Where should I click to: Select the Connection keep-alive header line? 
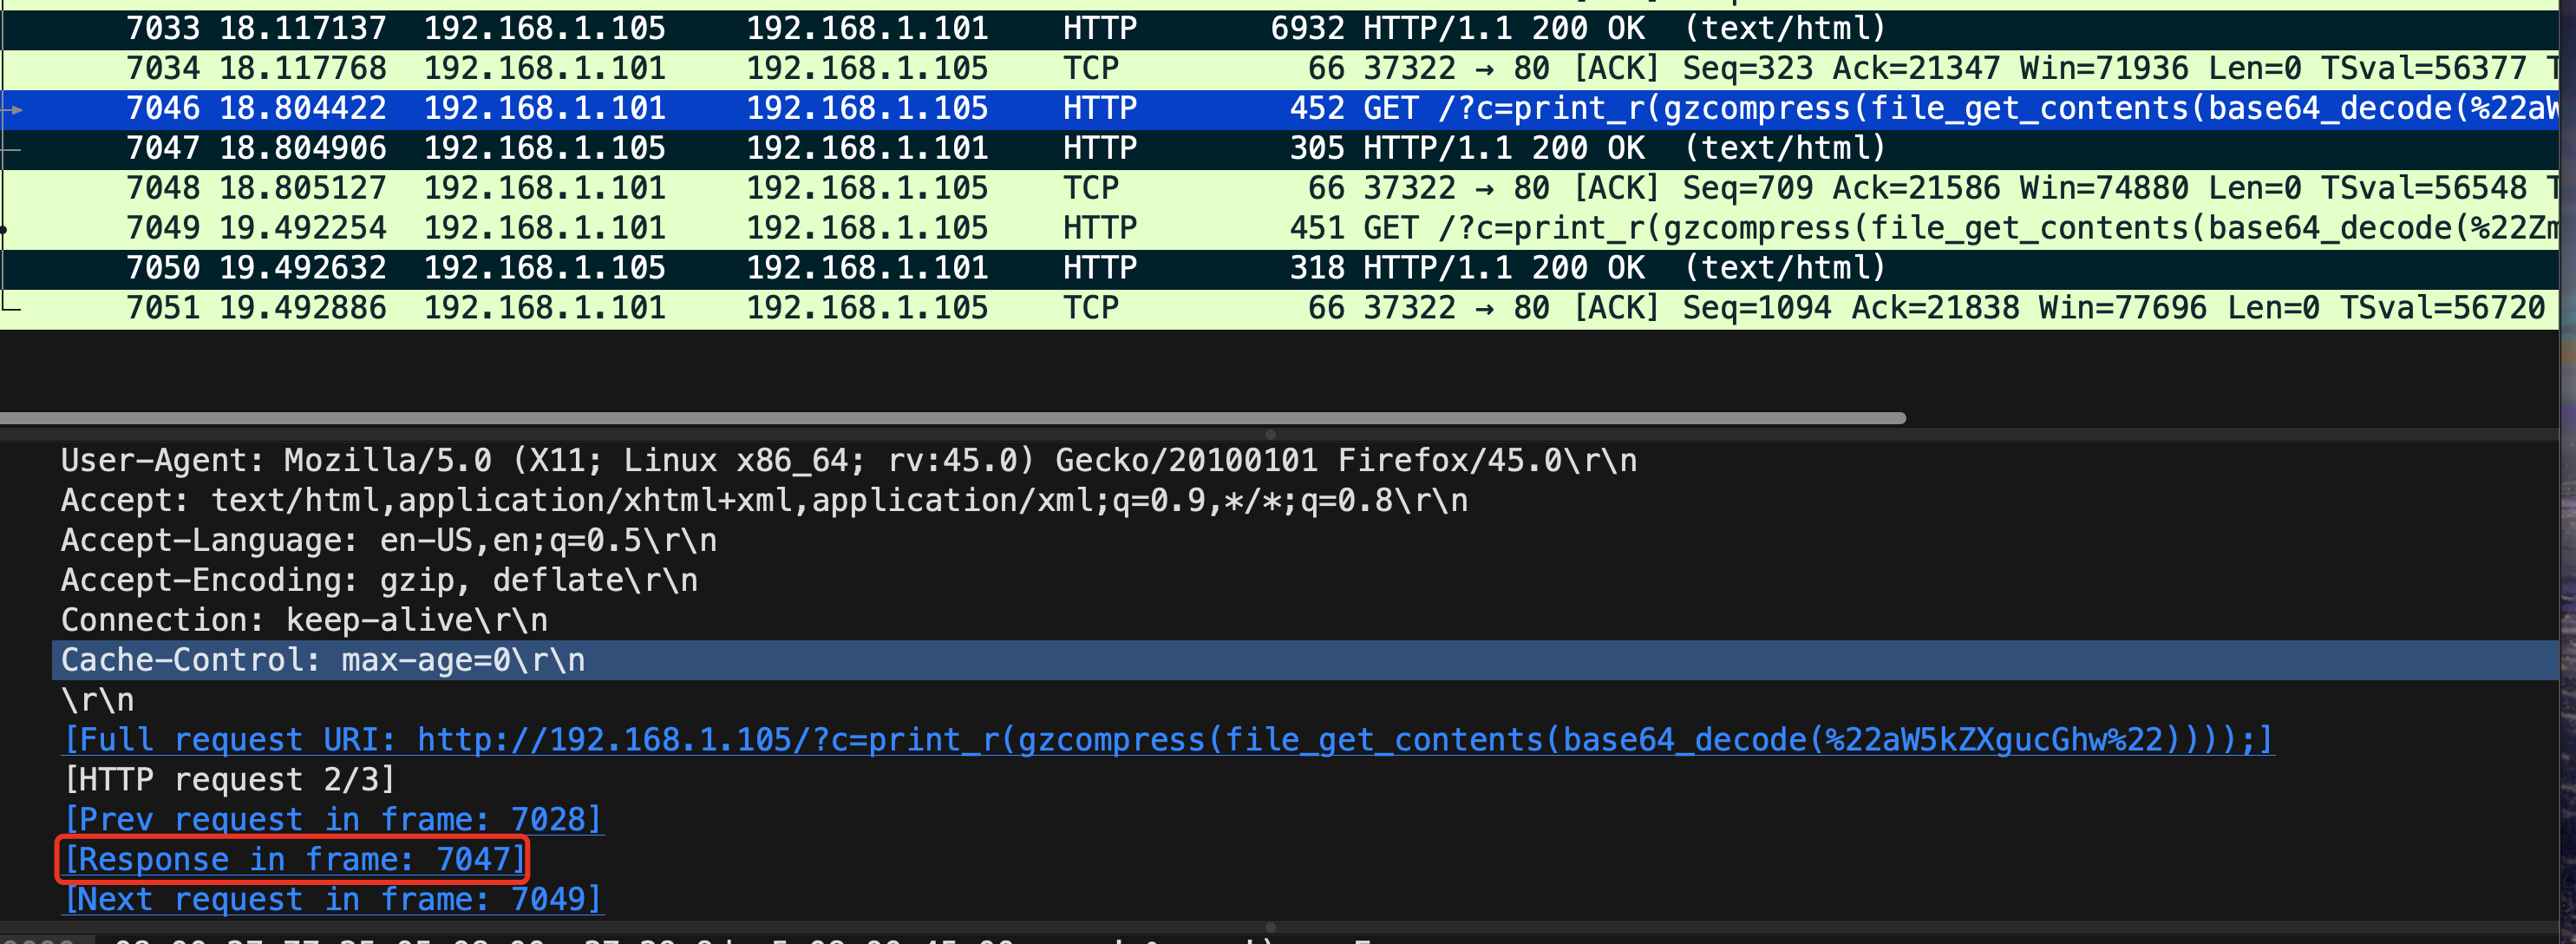[x=304, y=621]
